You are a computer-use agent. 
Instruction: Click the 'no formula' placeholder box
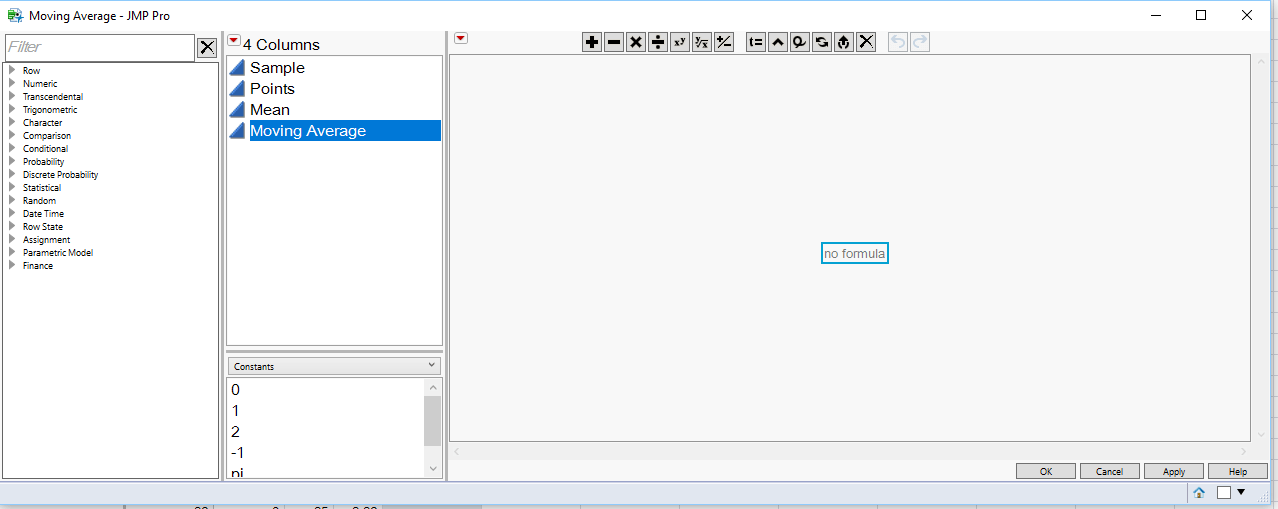[854, 253]
